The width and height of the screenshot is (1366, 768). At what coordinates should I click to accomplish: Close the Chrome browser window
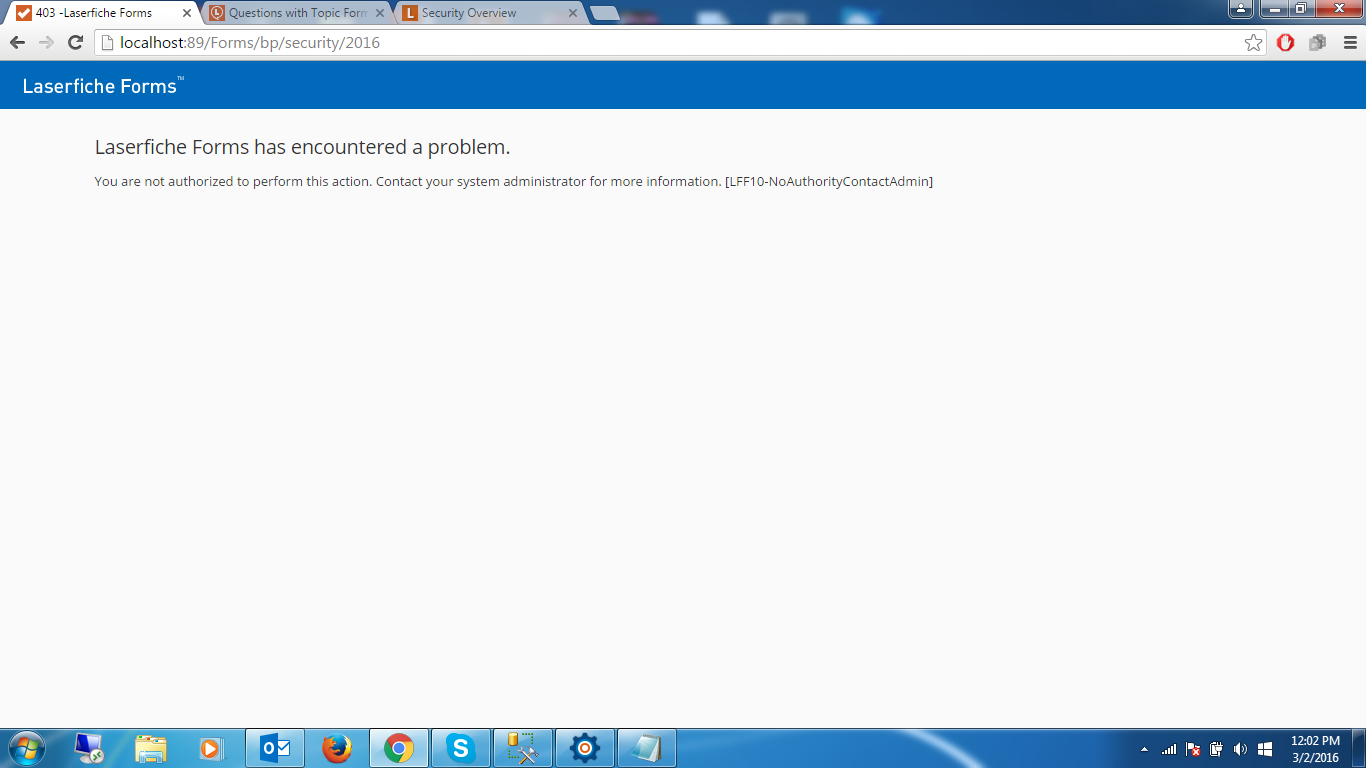(1338, 9)
